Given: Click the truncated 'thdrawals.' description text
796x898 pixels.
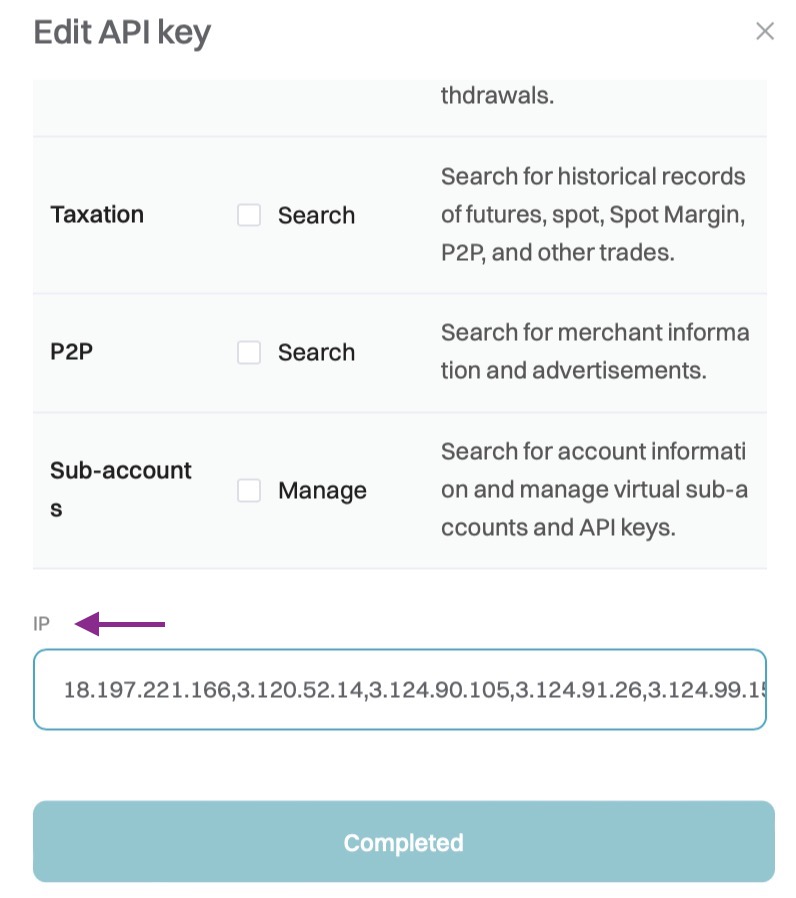Looking at the screenshot, I should pyautogui.click(x=497, y=97).
